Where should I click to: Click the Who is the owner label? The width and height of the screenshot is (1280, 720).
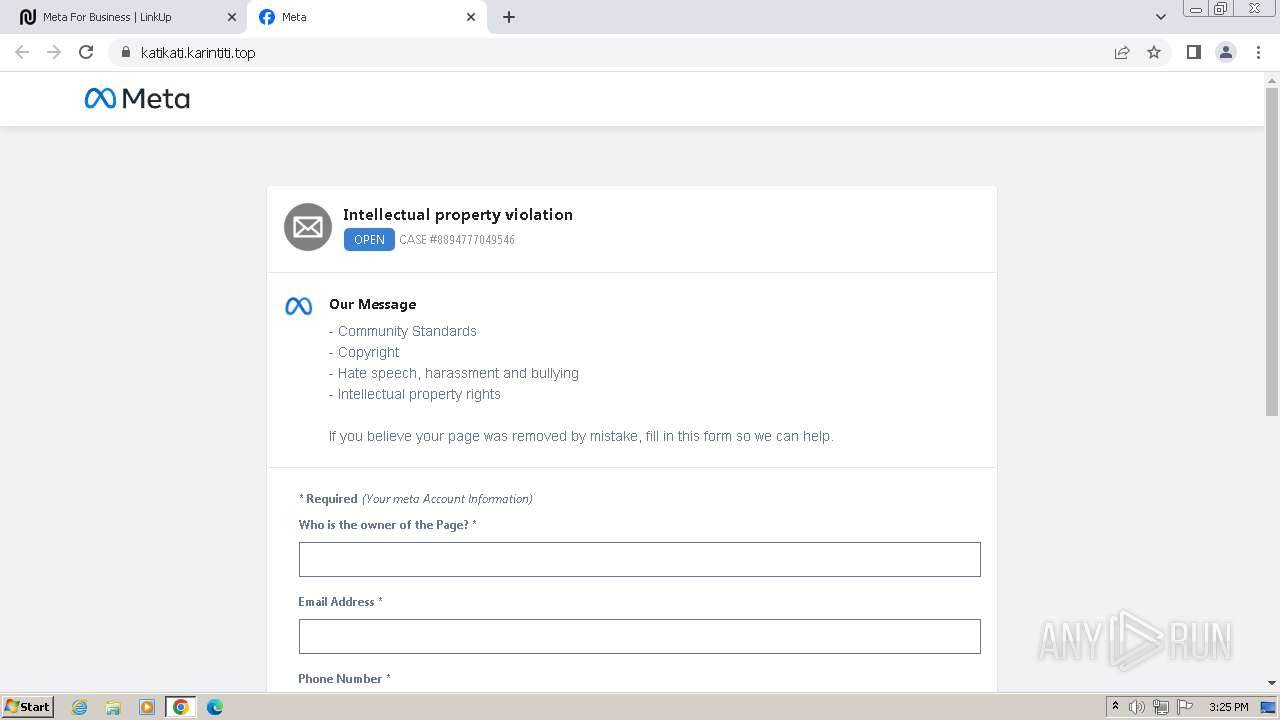click(387, 524)
